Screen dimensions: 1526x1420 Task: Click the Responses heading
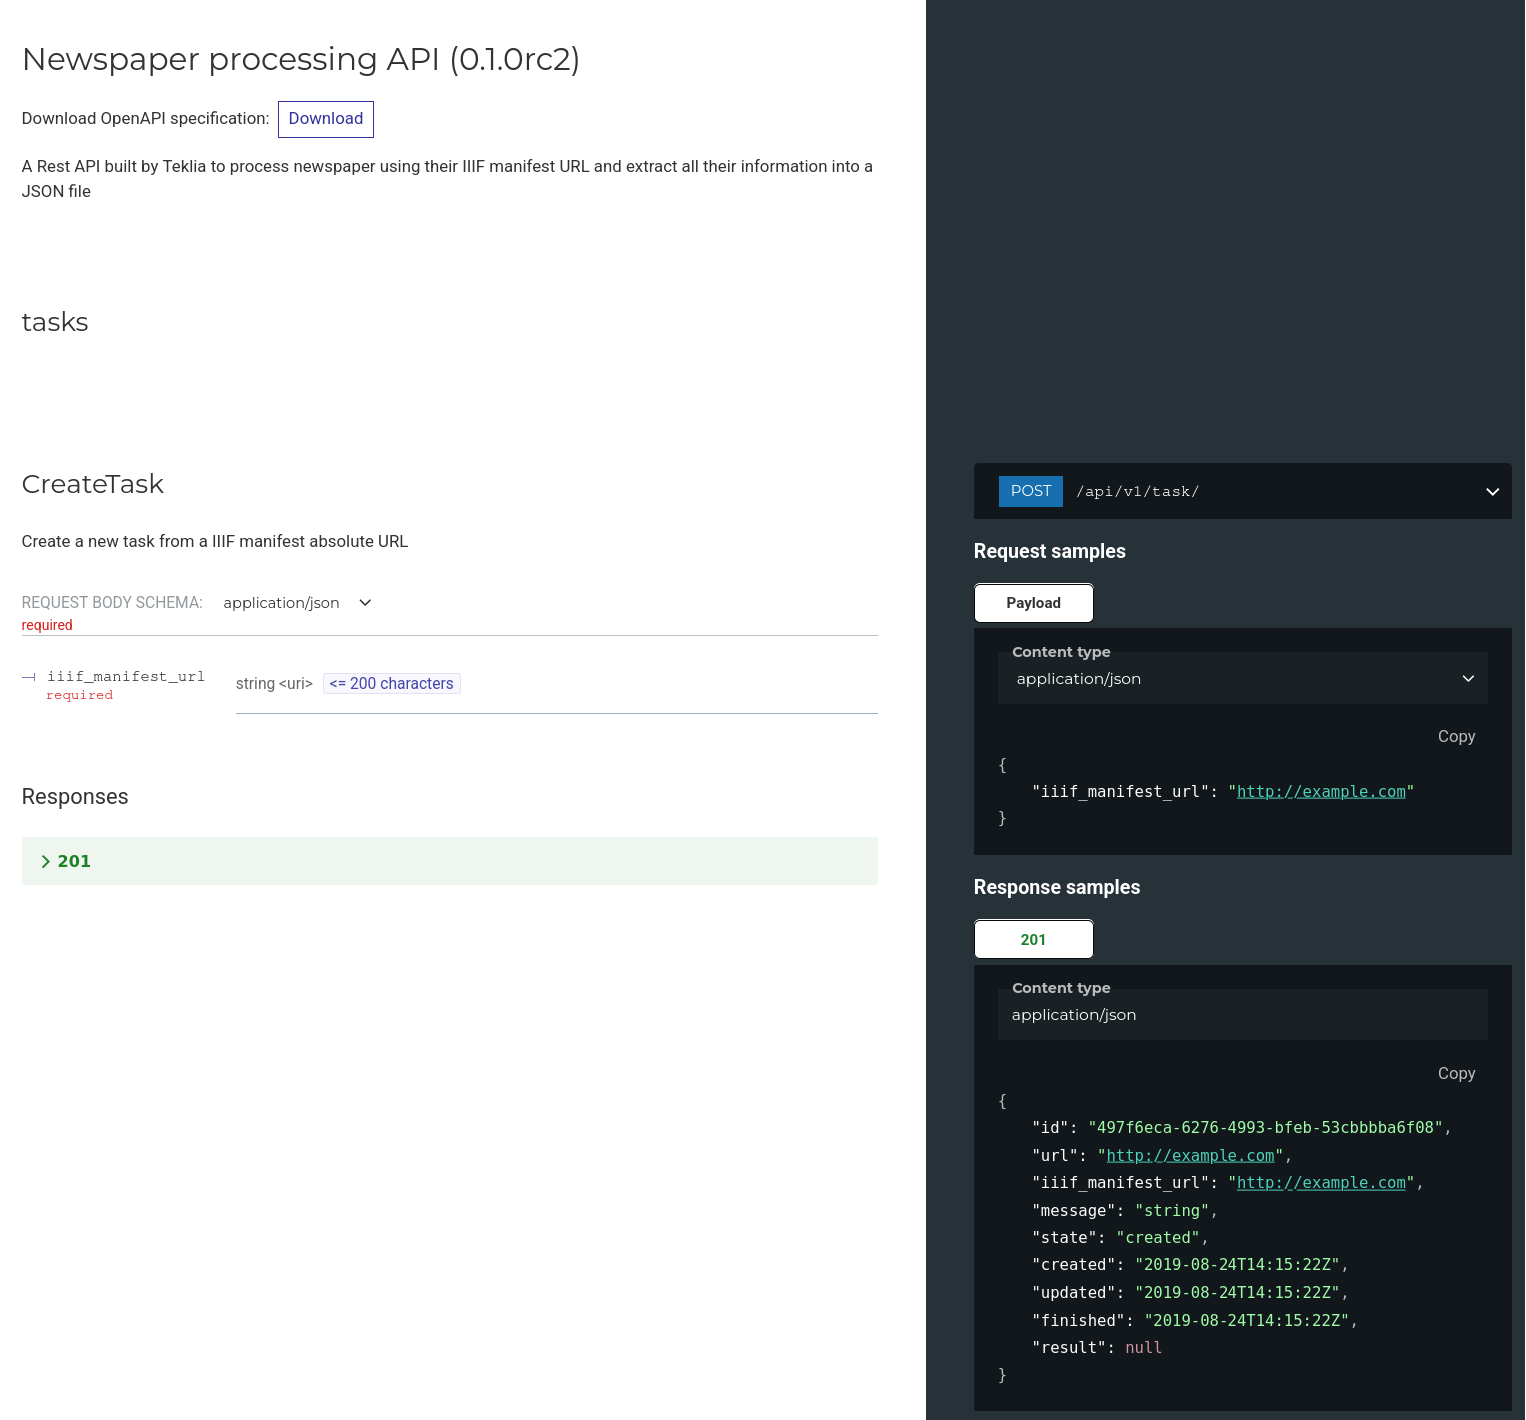tap(75, 797)
